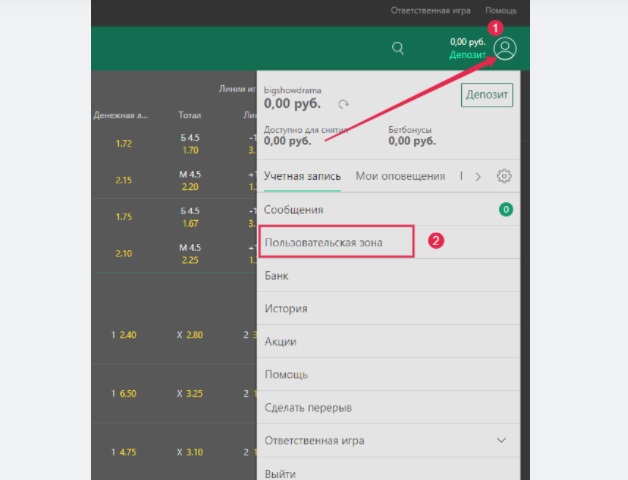Refresh balance with circular arrow icon

click(x=344, y=105)
